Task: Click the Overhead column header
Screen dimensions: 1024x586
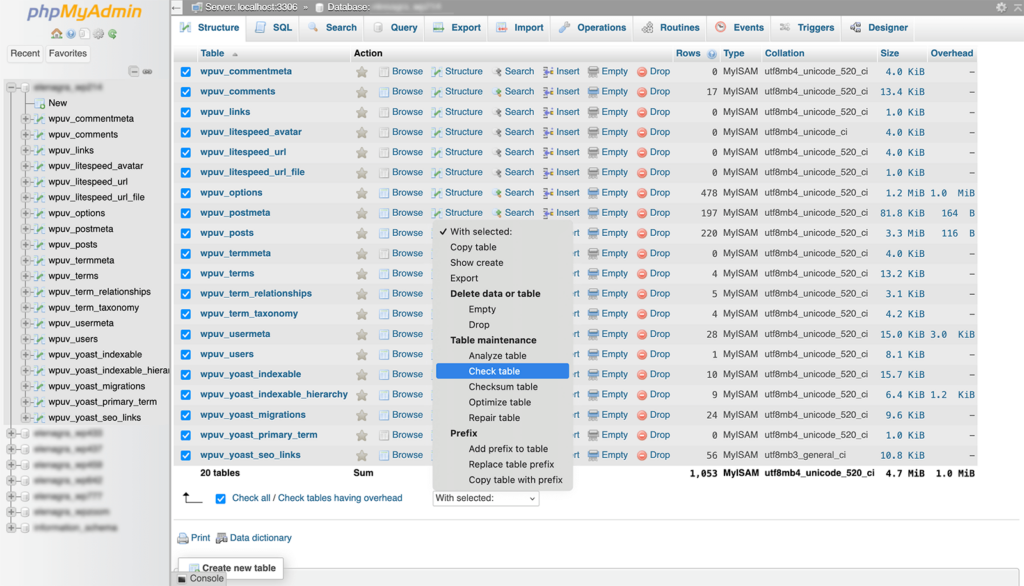Action: (x=952, y=54)
